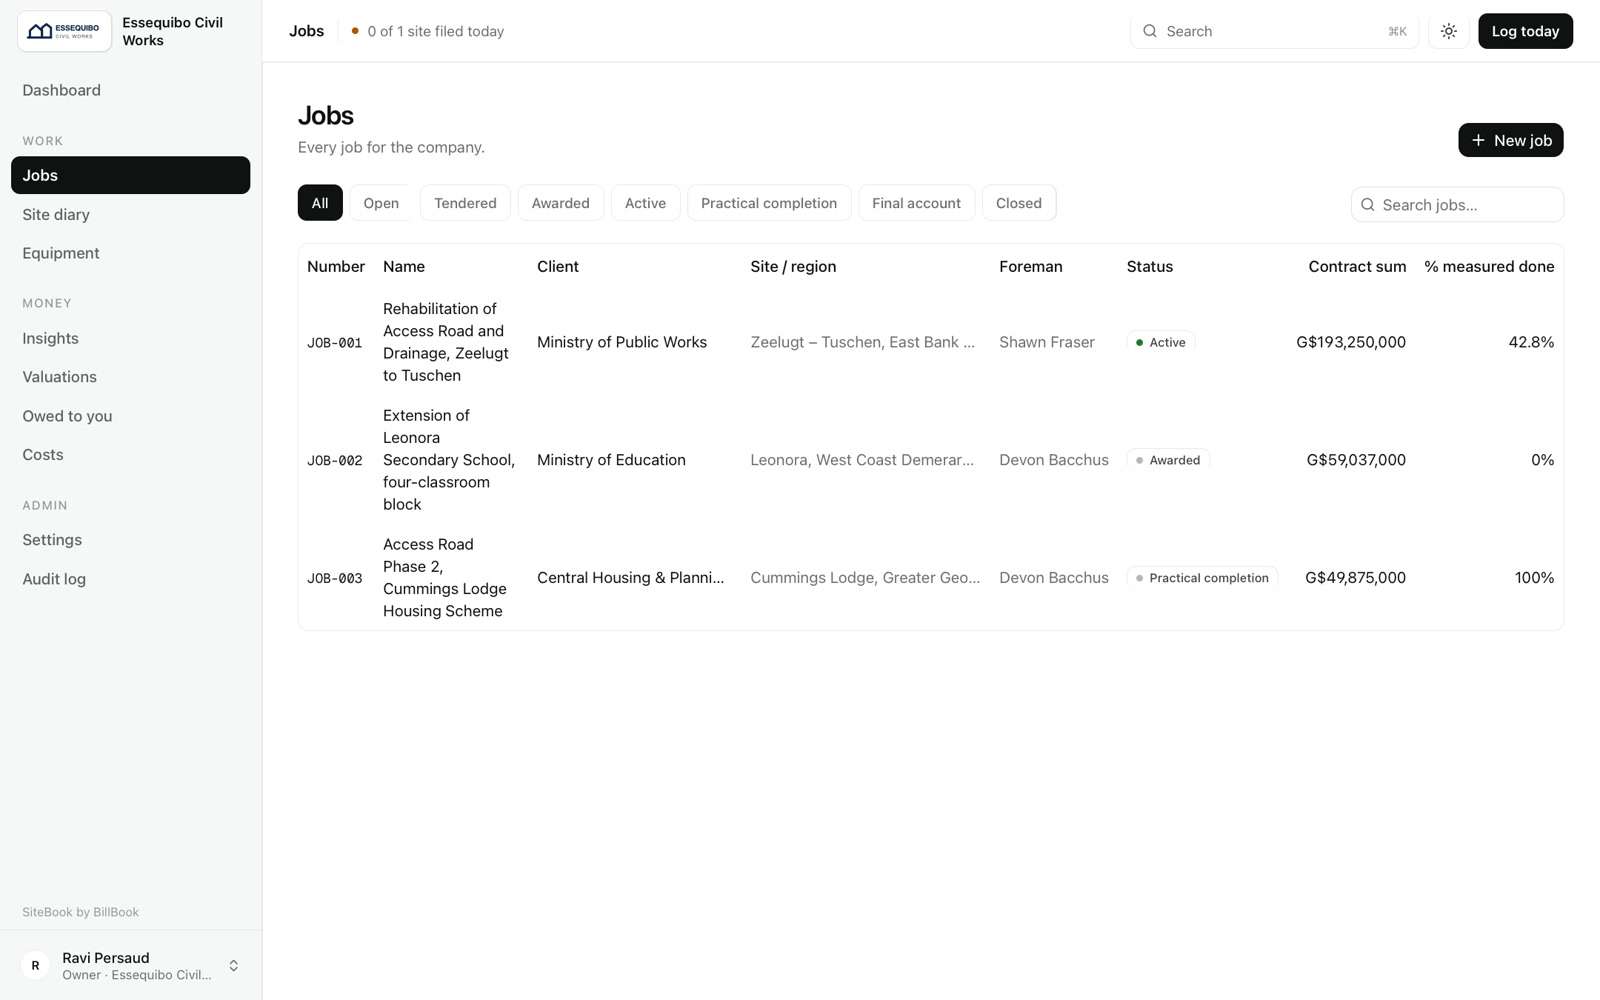The height and width of the screenshot is (1000, 1600).
Task: Click the magnifier icon in Search jobs
Action: (1368, 205)
